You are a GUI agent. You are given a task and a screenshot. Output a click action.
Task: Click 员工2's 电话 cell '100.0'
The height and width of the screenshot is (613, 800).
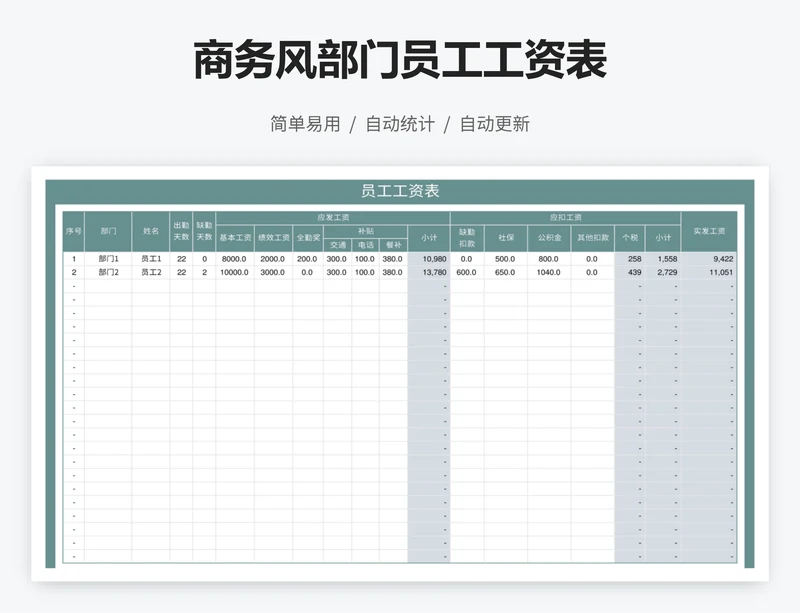coord(365,273)
